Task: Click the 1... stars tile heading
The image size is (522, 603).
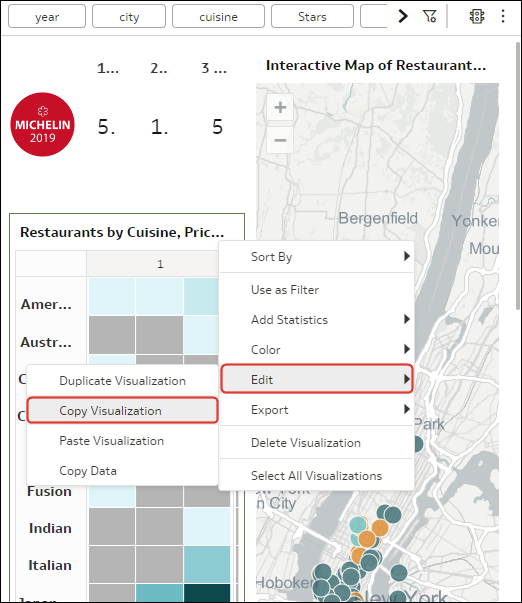Action: tap(108, 68)
